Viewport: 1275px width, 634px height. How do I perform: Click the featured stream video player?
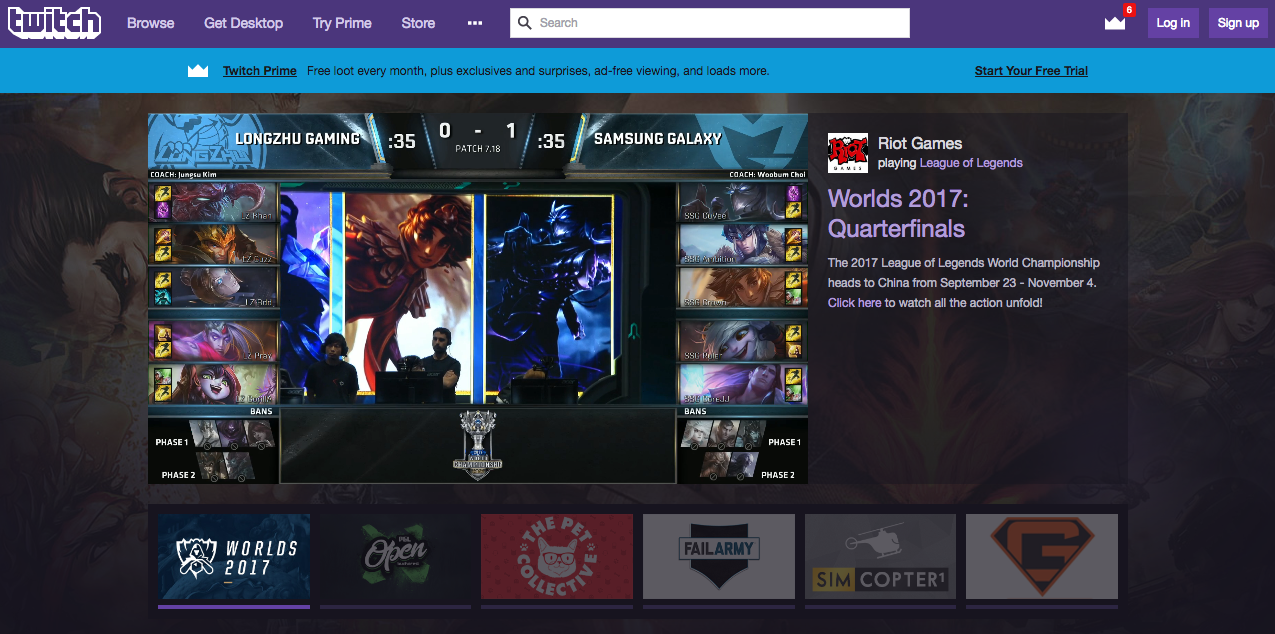pos(478,298)
